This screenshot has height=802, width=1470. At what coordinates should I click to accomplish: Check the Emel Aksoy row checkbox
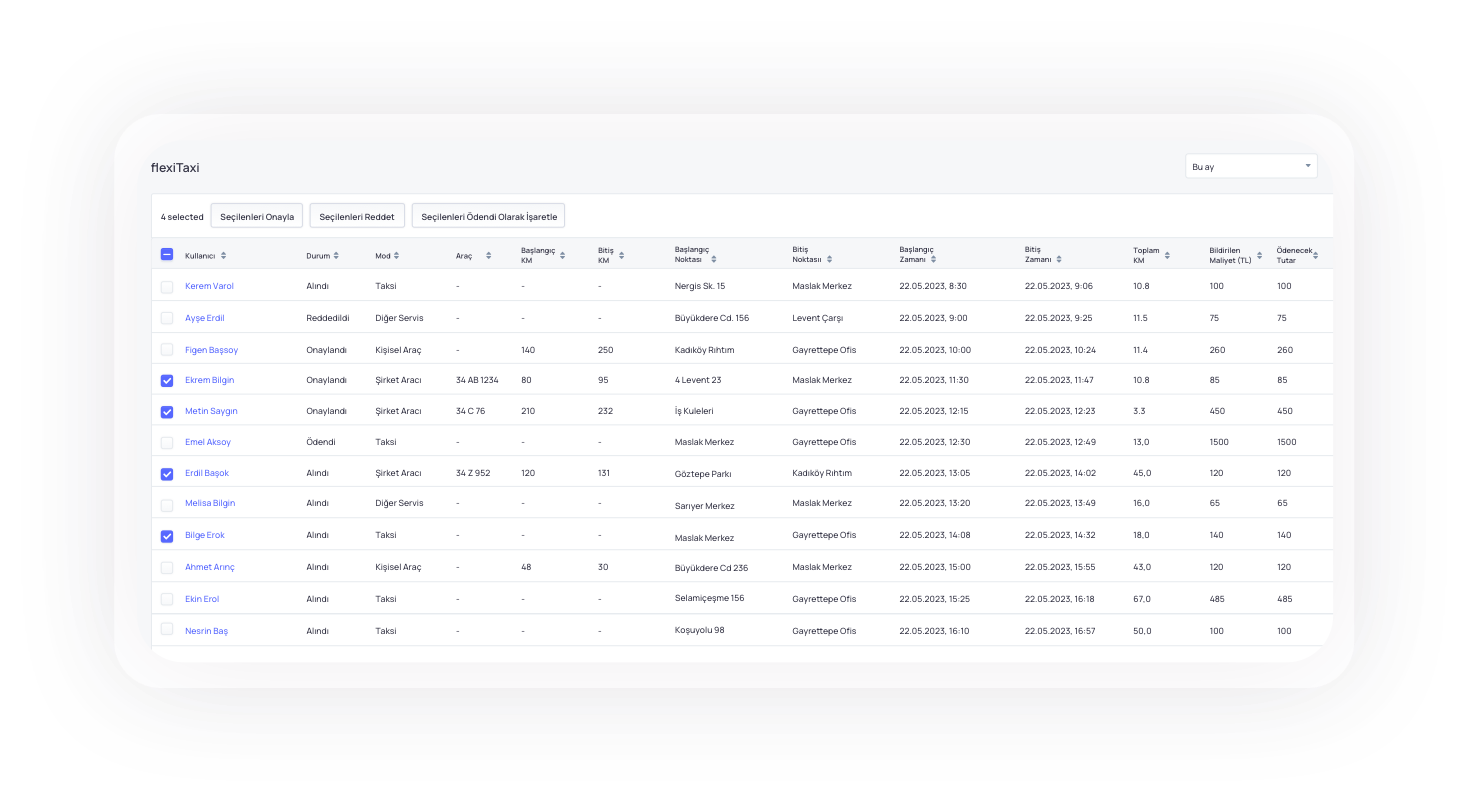tap(167, 442)
